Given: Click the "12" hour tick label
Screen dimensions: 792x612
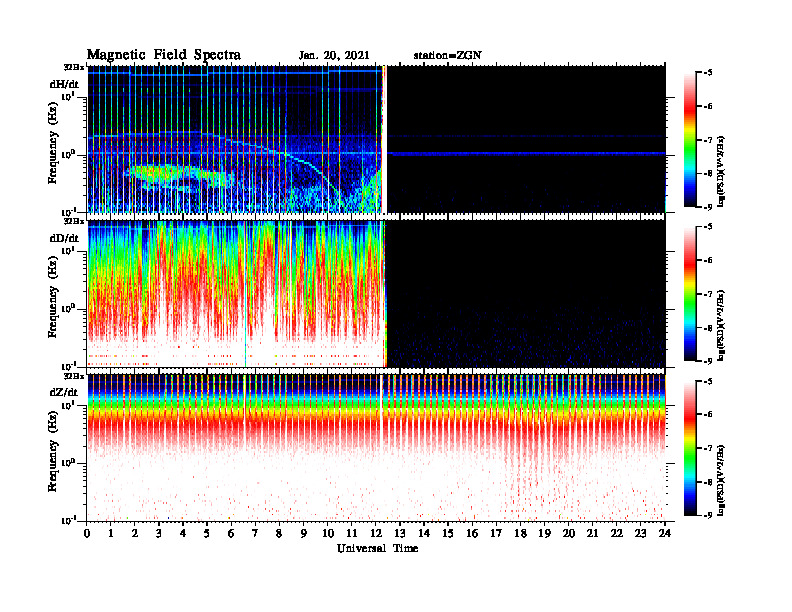Looking at the screenshot, I should pos(376,534).
